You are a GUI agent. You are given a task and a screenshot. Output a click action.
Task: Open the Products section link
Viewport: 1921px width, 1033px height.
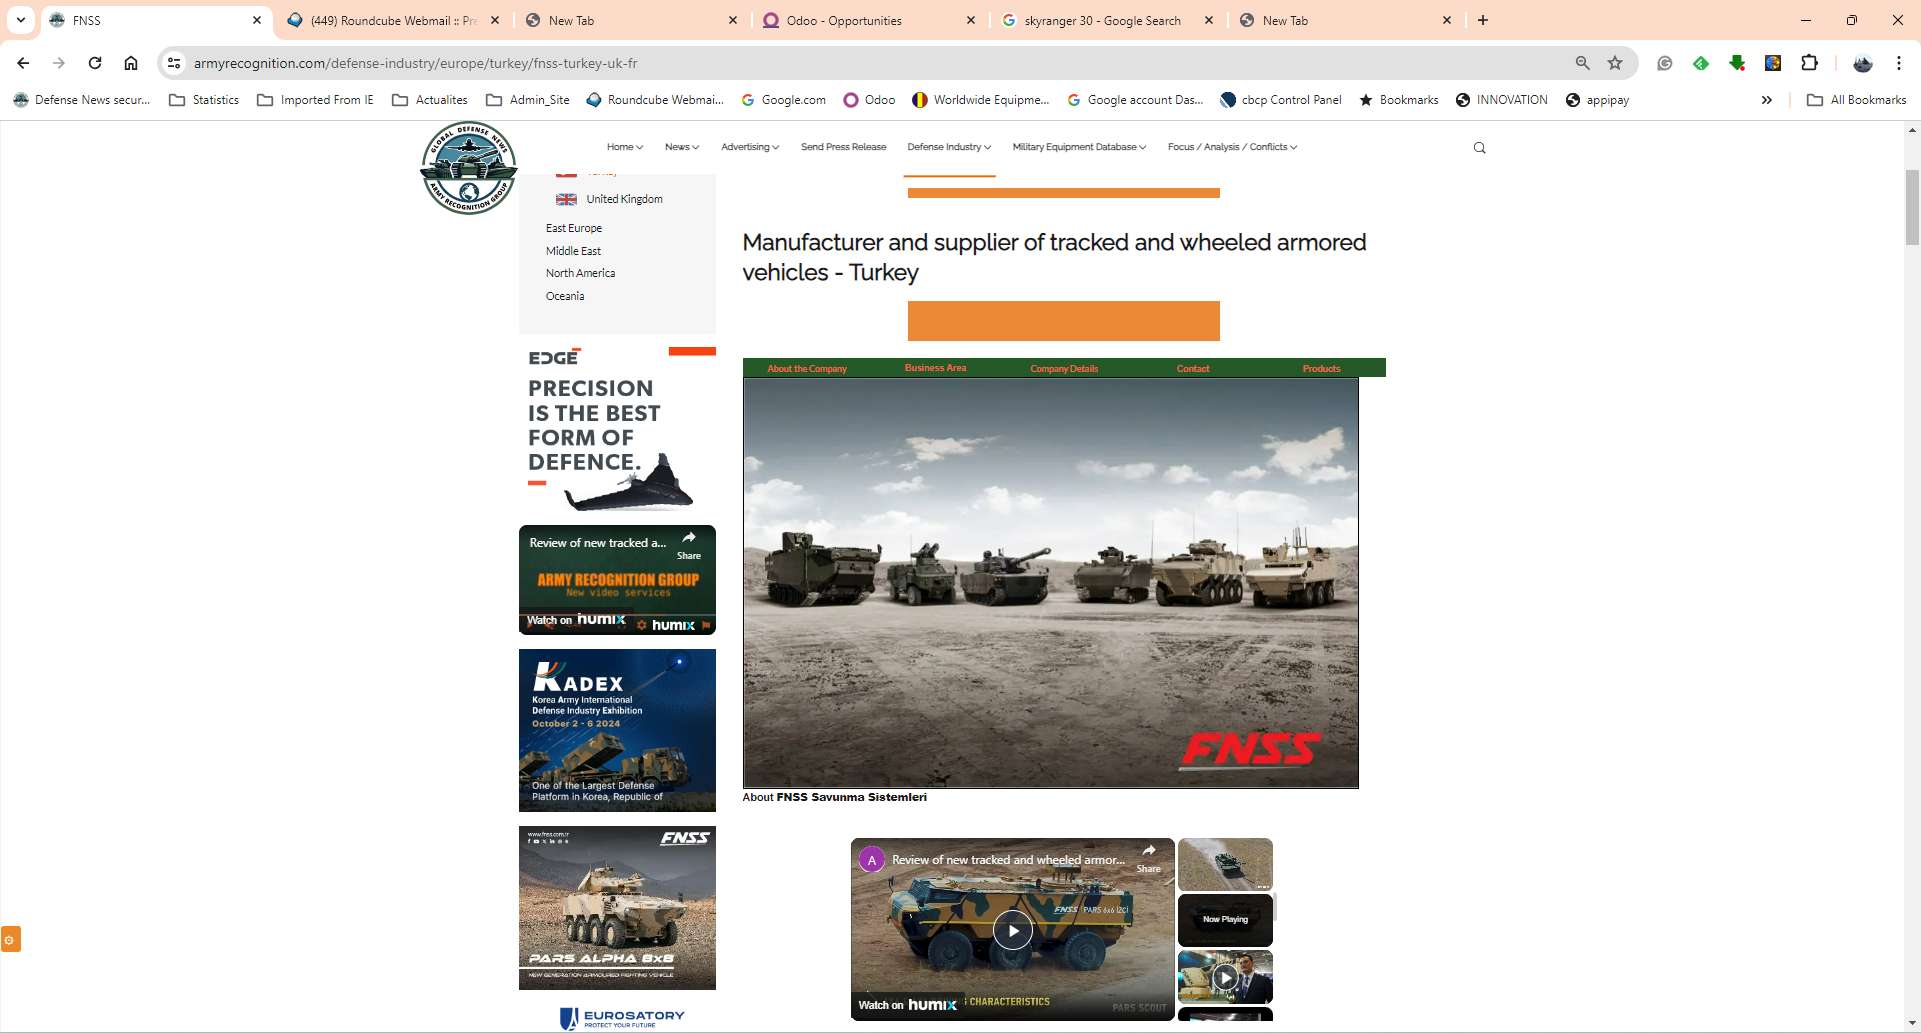coord(1320,369)
